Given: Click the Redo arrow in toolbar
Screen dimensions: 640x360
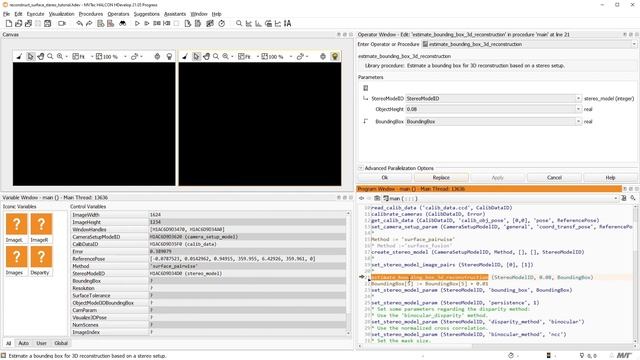Looking at the screenshot, I should pyautogui.click(x=89, y=24).
